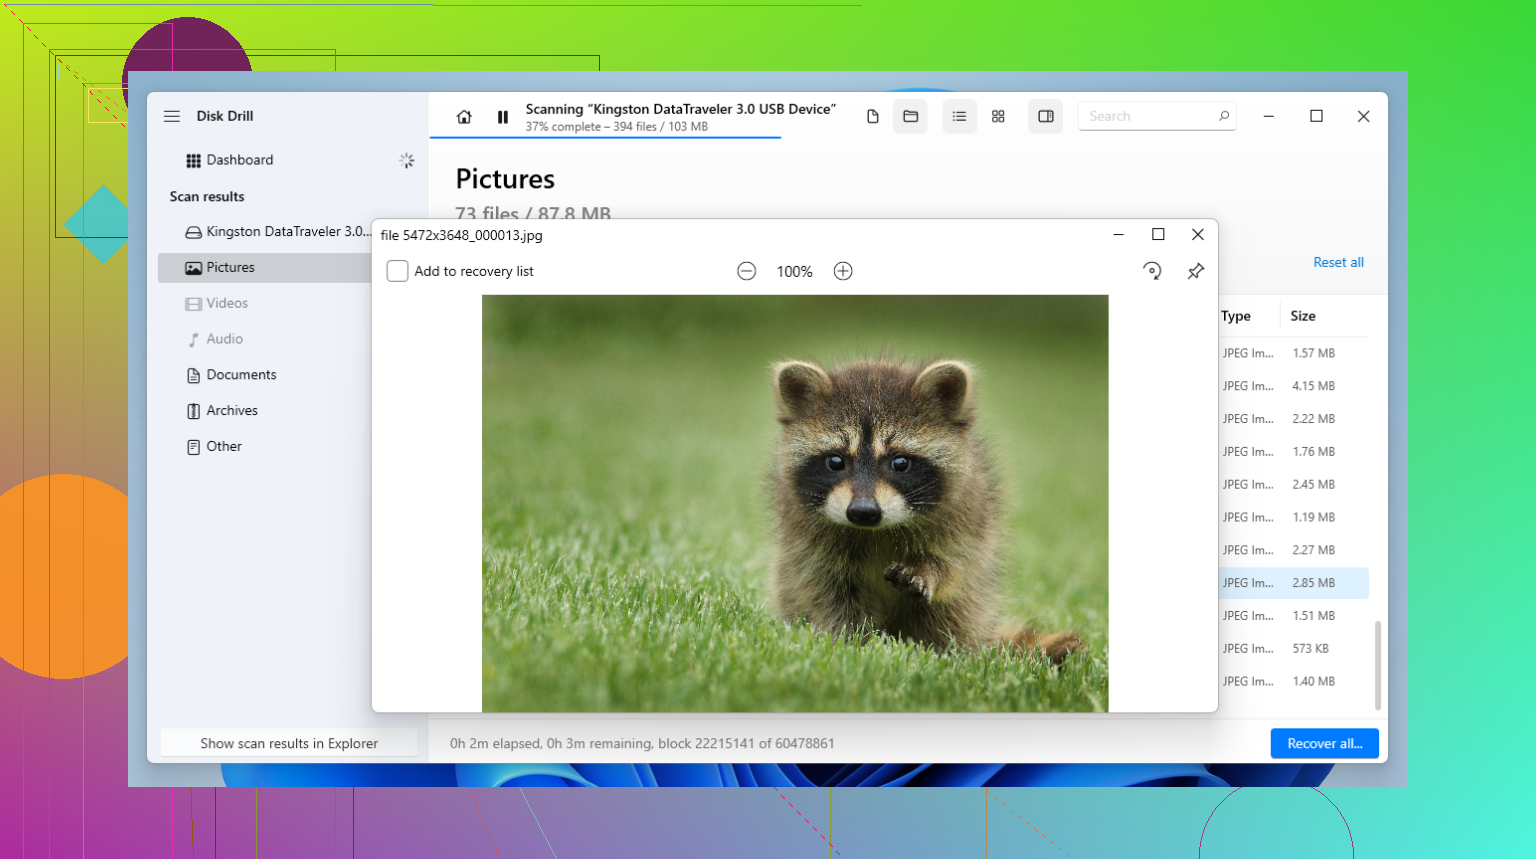
Task: Click the search magnifier icon
Action: [1224, 116]
